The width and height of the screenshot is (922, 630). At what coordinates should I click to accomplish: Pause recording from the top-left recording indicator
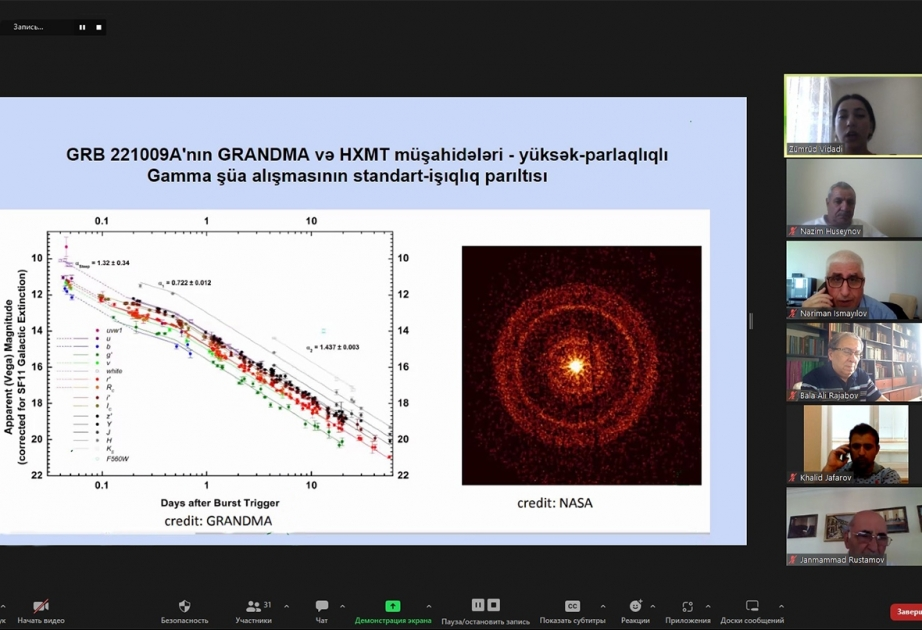(x=82, y=27)
